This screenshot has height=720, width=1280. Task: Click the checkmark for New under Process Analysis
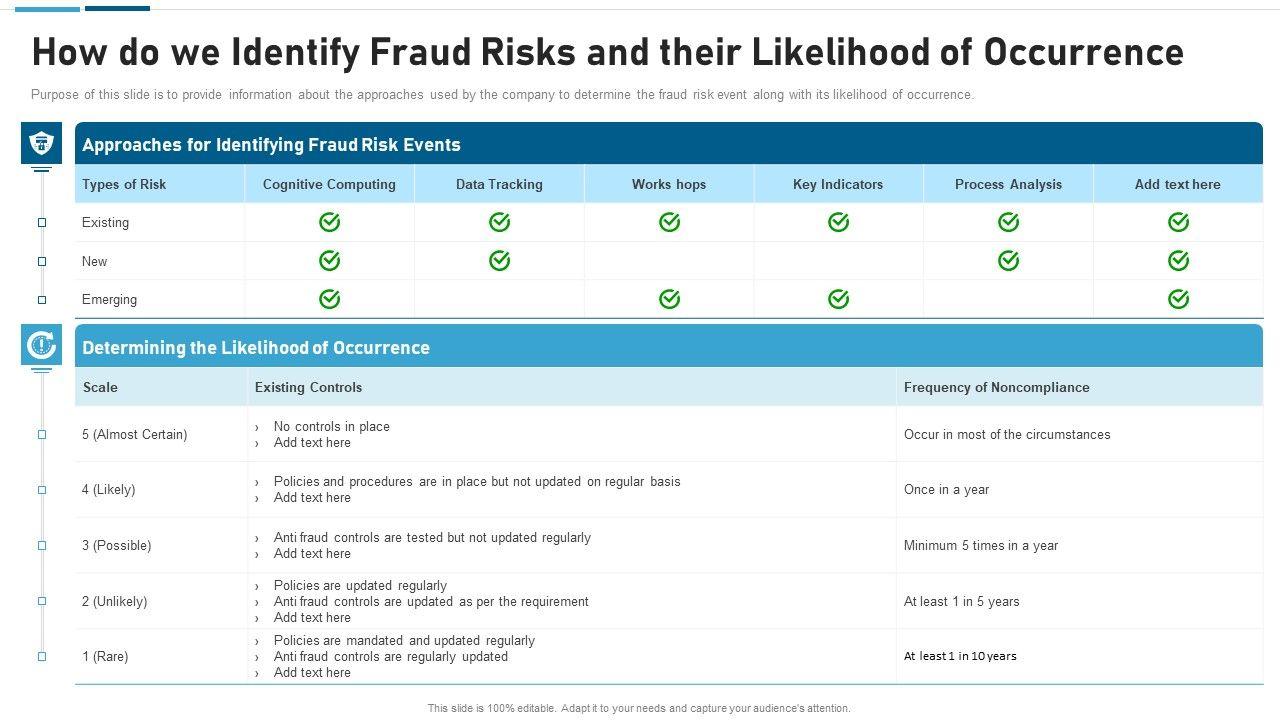(x=1008, y=261)
